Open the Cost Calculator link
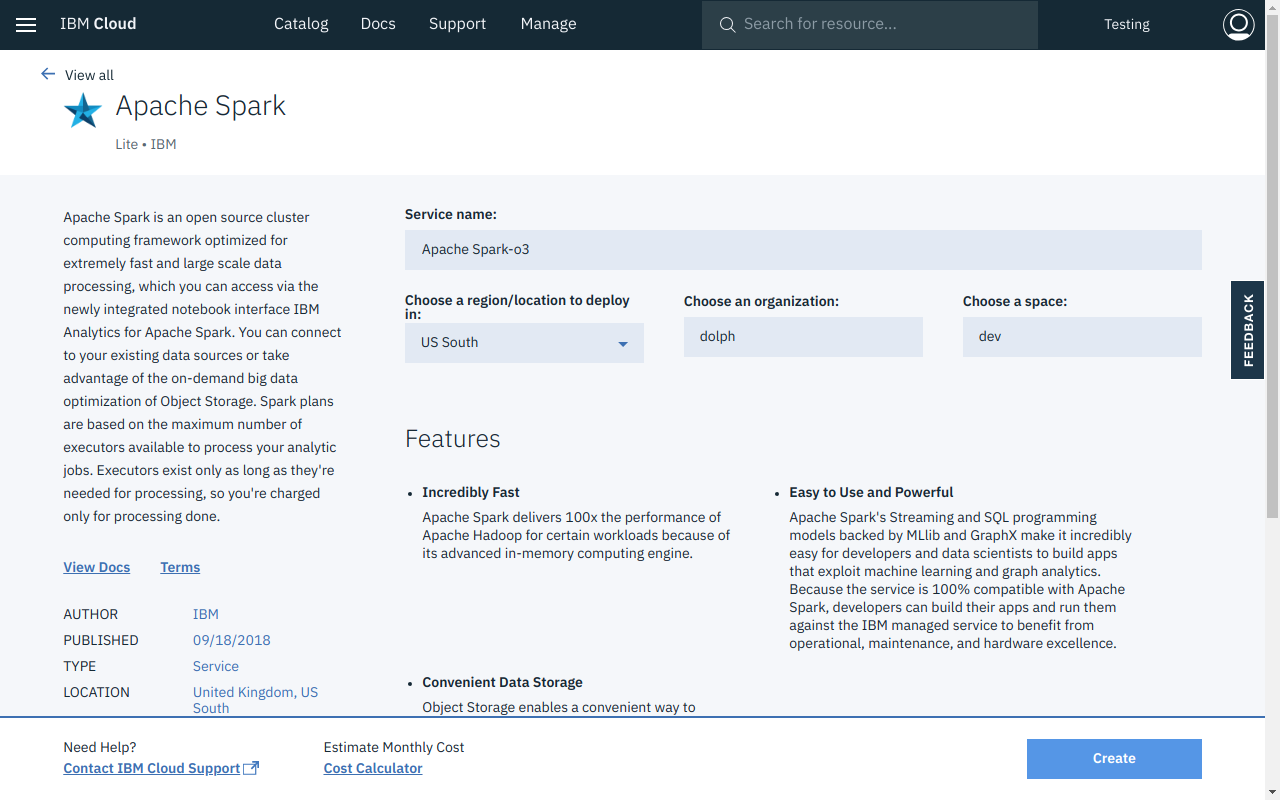 (373, 768)
